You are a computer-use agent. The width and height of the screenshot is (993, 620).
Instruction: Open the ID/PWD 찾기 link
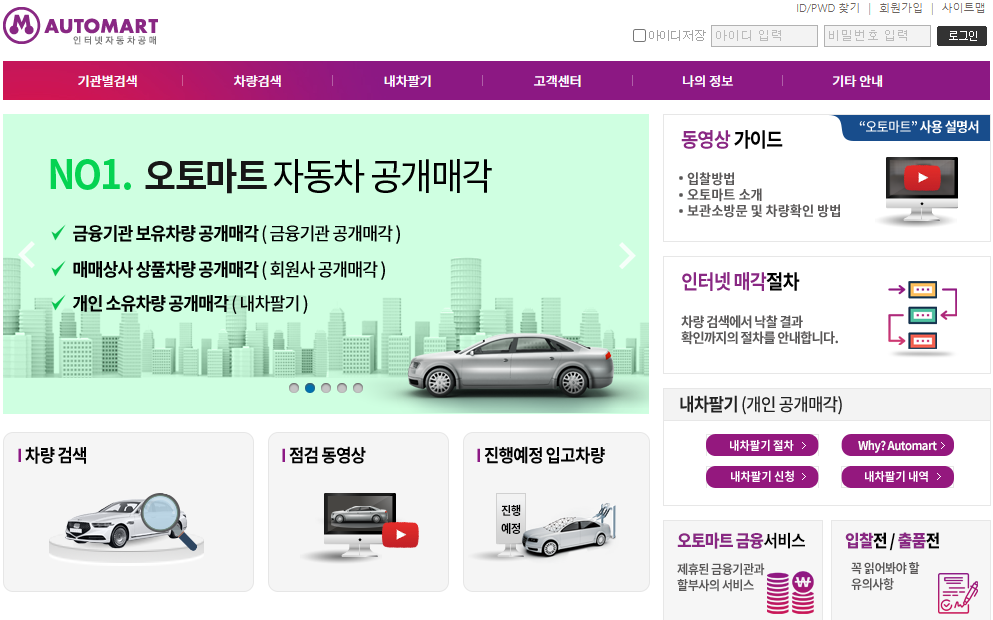tap(828, 8)
